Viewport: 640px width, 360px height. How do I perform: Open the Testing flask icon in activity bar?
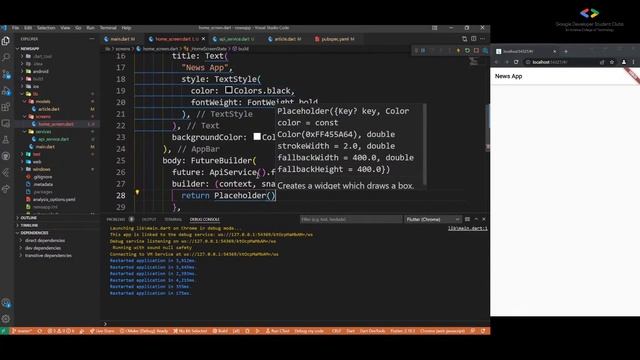pos(6,140)
